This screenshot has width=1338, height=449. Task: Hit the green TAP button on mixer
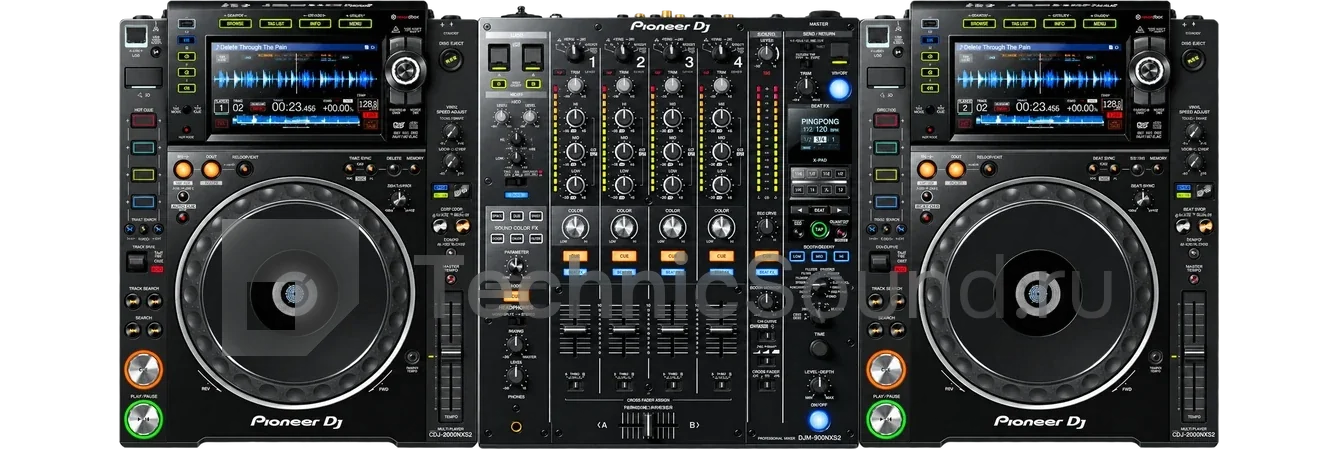click(x=818, y=228)
